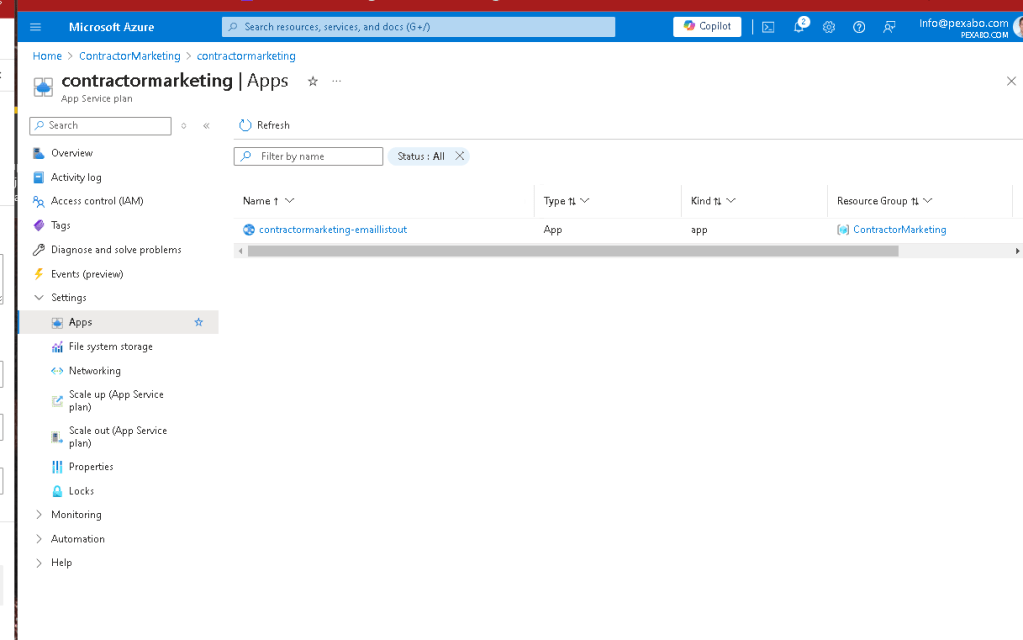Open the Status : All filter
The width and height of the screenshot is (1023, 640).
421,157
